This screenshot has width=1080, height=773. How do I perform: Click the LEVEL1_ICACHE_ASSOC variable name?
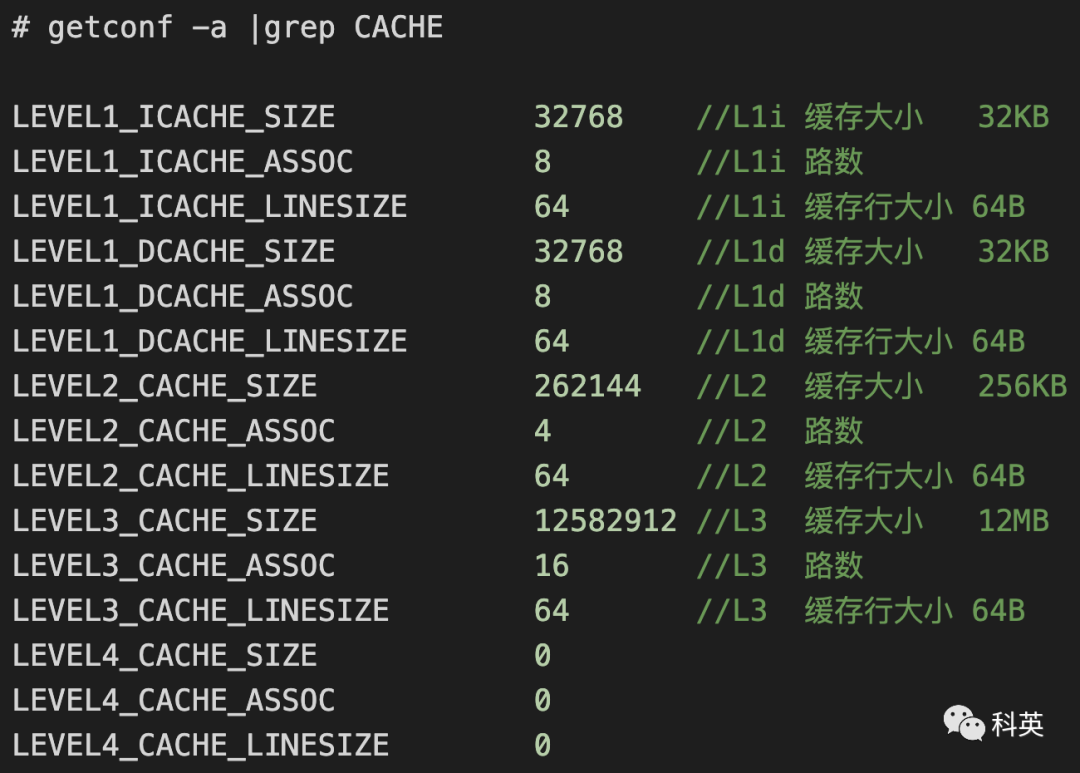point(182,162)
